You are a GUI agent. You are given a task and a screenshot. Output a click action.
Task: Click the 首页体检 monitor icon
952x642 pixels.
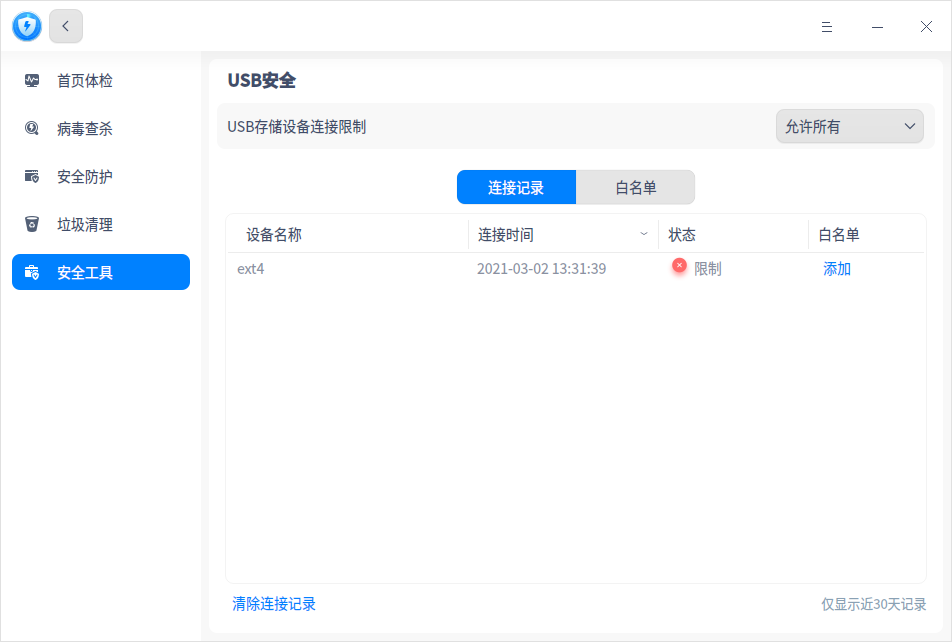(x=32, y=80)
